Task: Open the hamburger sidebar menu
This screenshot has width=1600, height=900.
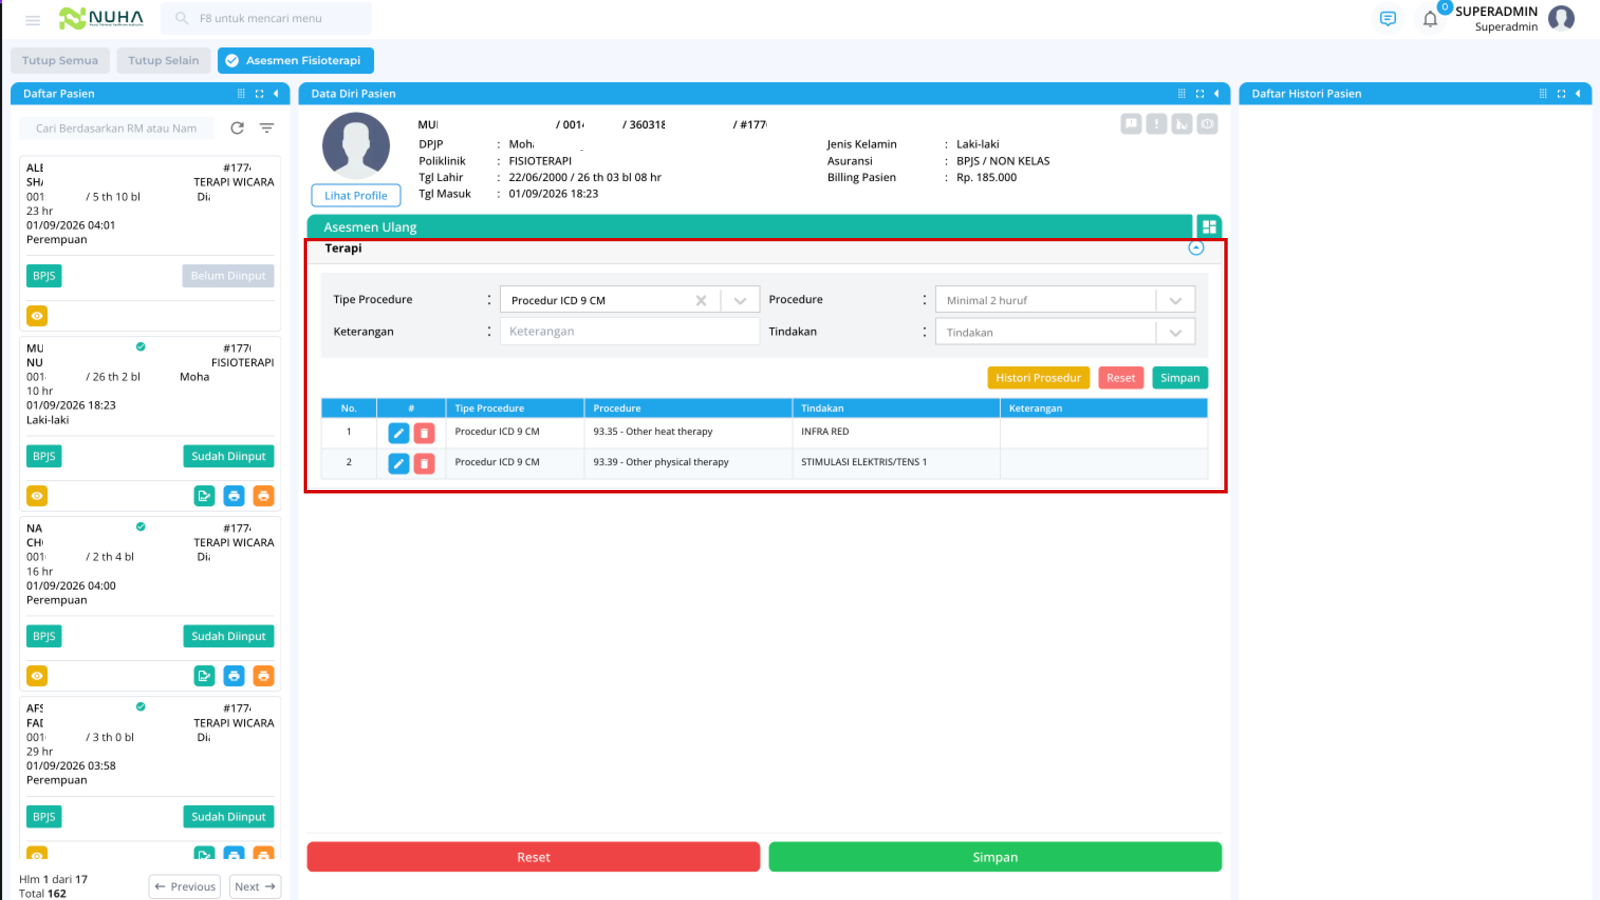Action: pyautogui.click(x=33, y=19)
